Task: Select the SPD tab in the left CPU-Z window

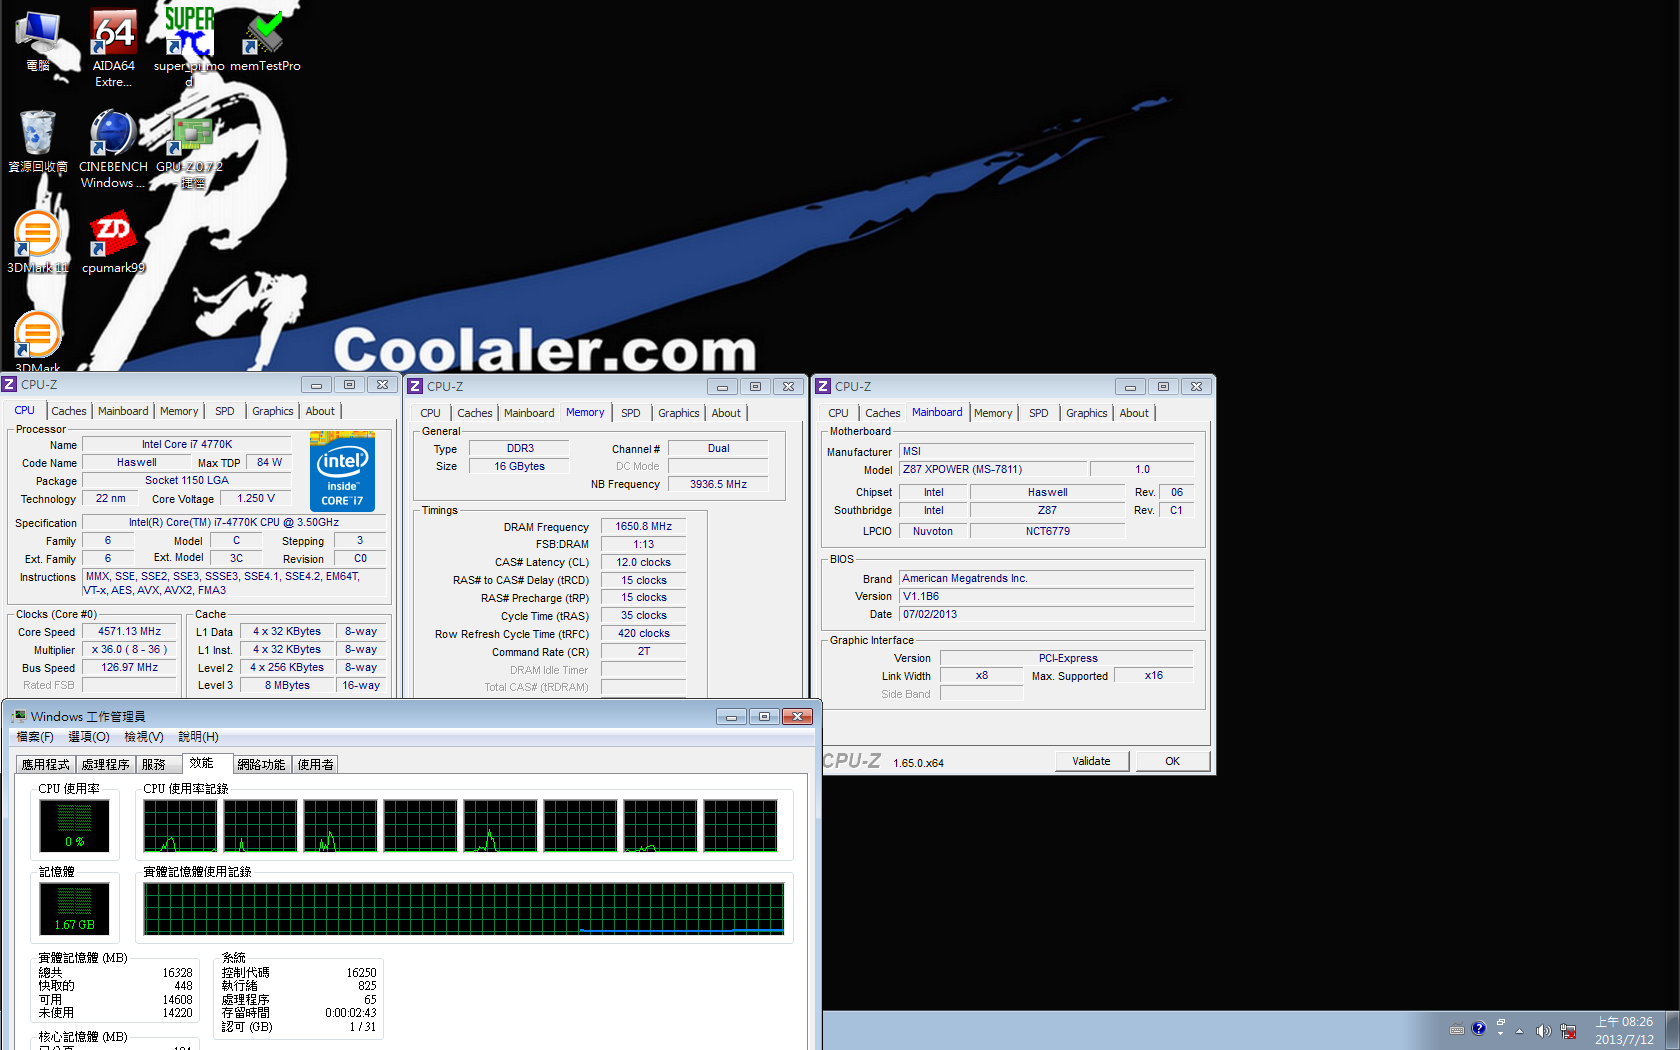Action: point(225,411)
